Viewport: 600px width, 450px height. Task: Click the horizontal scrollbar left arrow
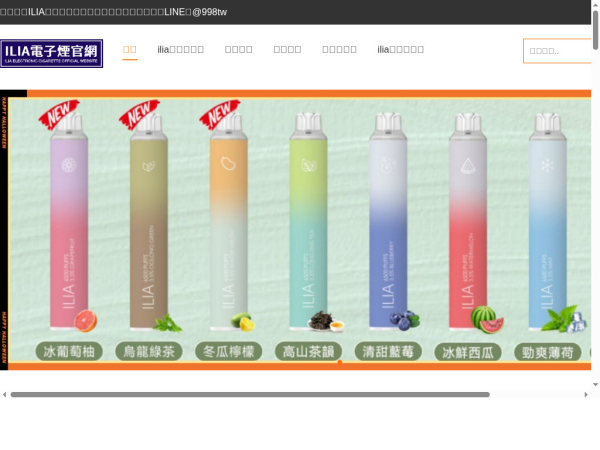click(x=4, y=395)
